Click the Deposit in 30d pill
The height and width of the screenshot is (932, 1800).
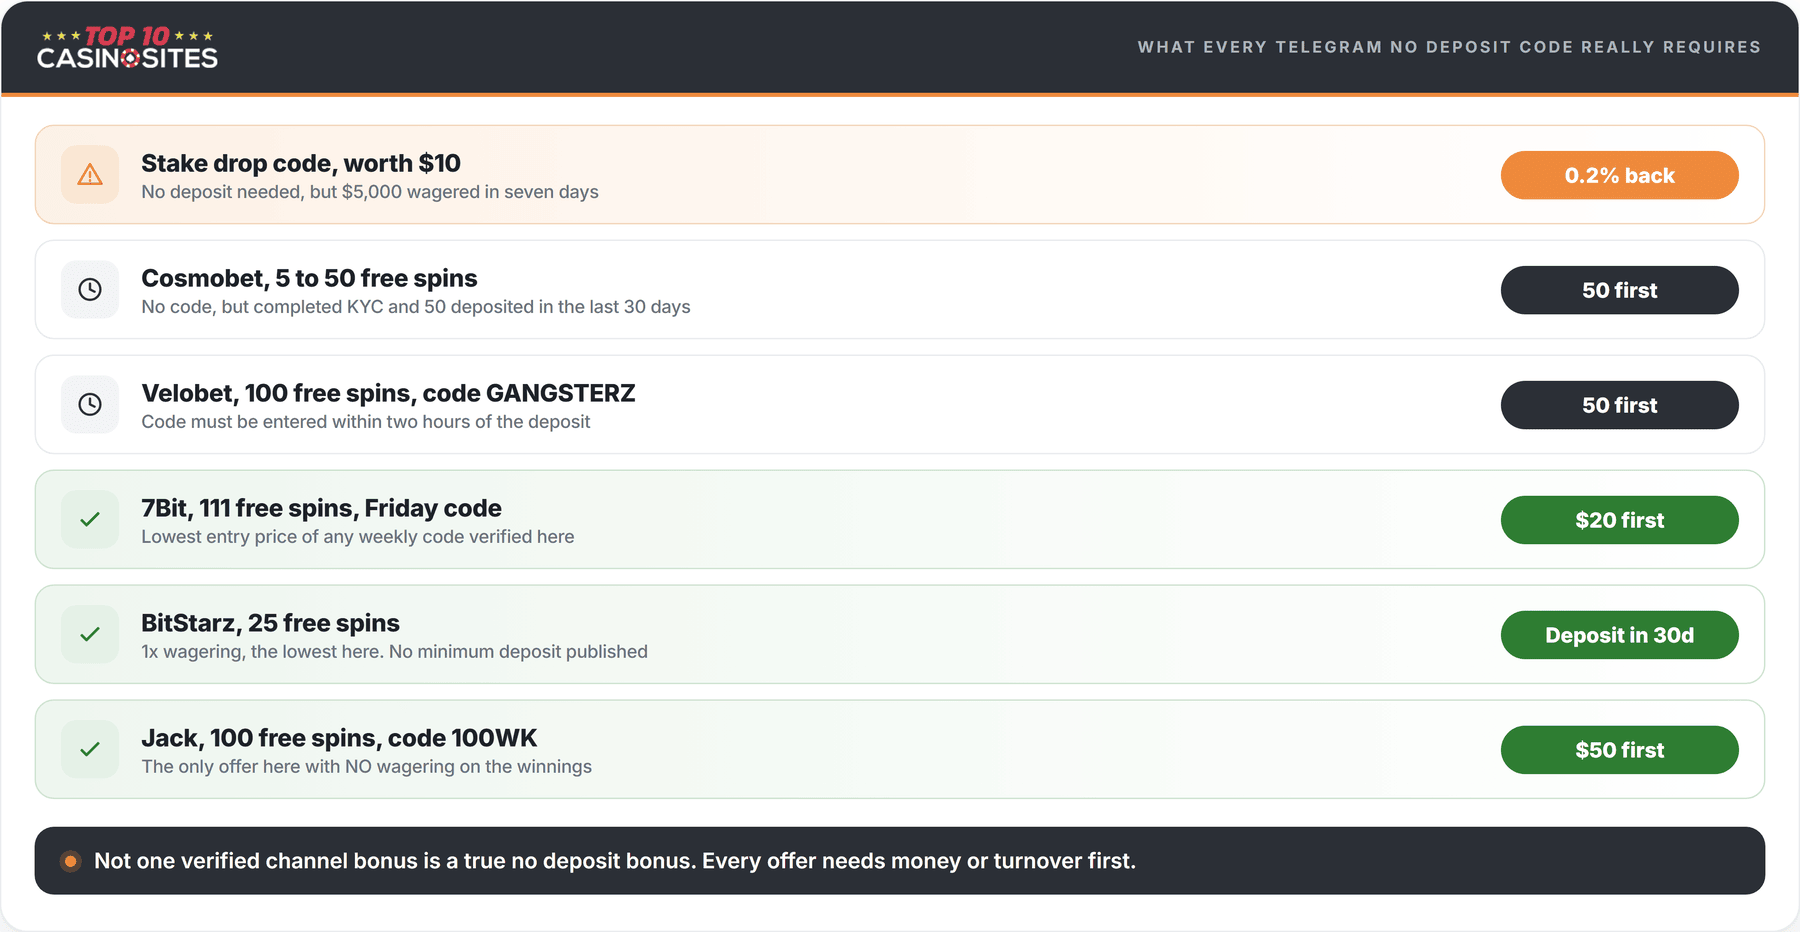click(1619, 635)
